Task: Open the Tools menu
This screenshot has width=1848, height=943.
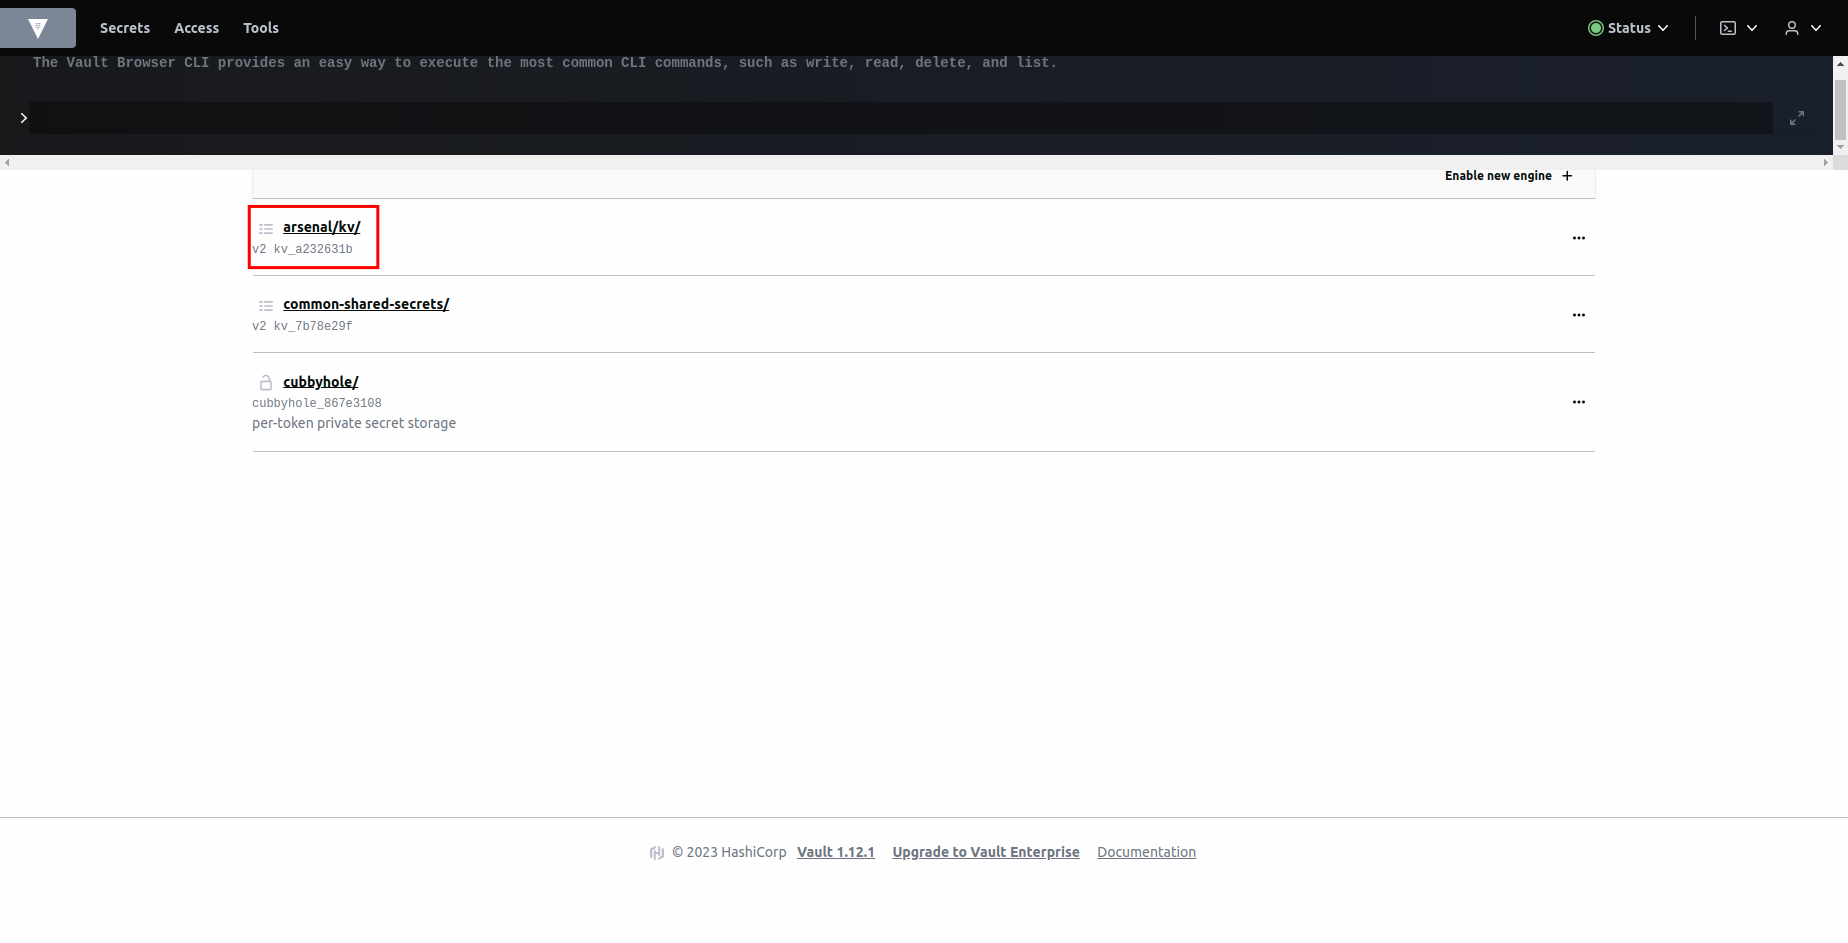Action: [261, 28]
